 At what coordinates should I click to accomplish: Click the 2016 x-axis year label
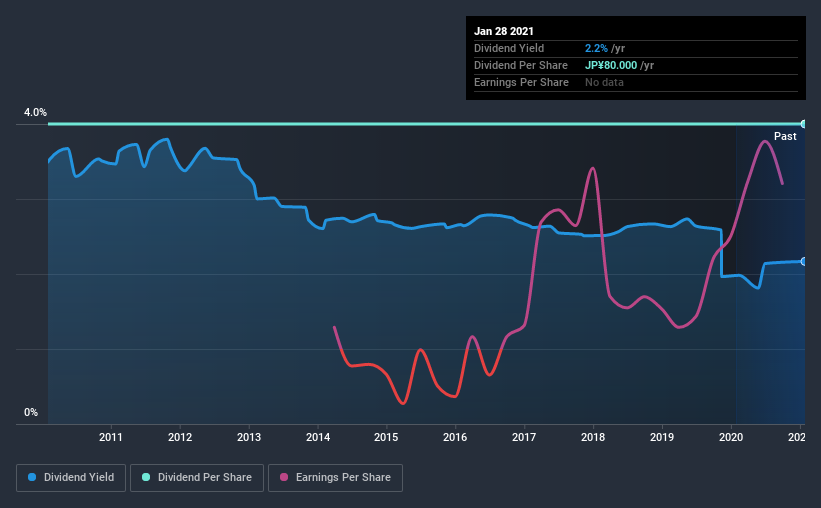455,437
